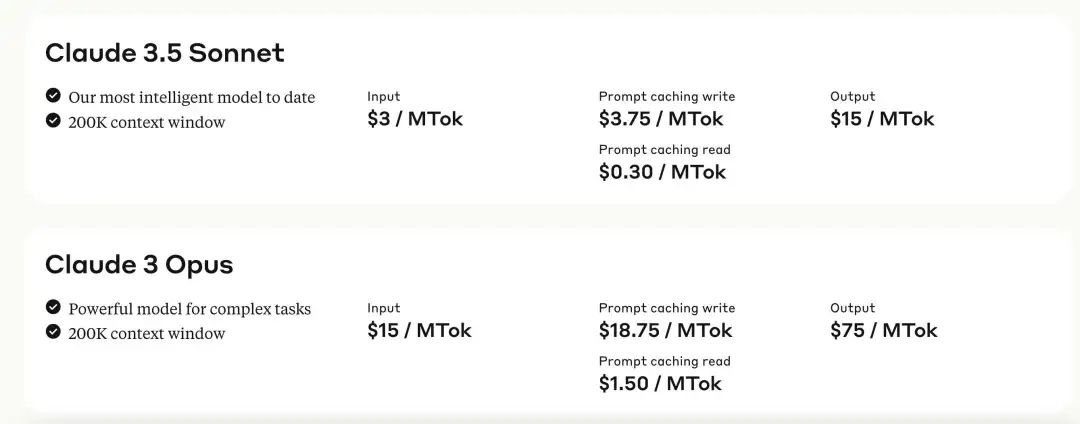Click Sonnet input price $3 / MTok
This screenshot has height=424, width=1080.
(415, 119)
